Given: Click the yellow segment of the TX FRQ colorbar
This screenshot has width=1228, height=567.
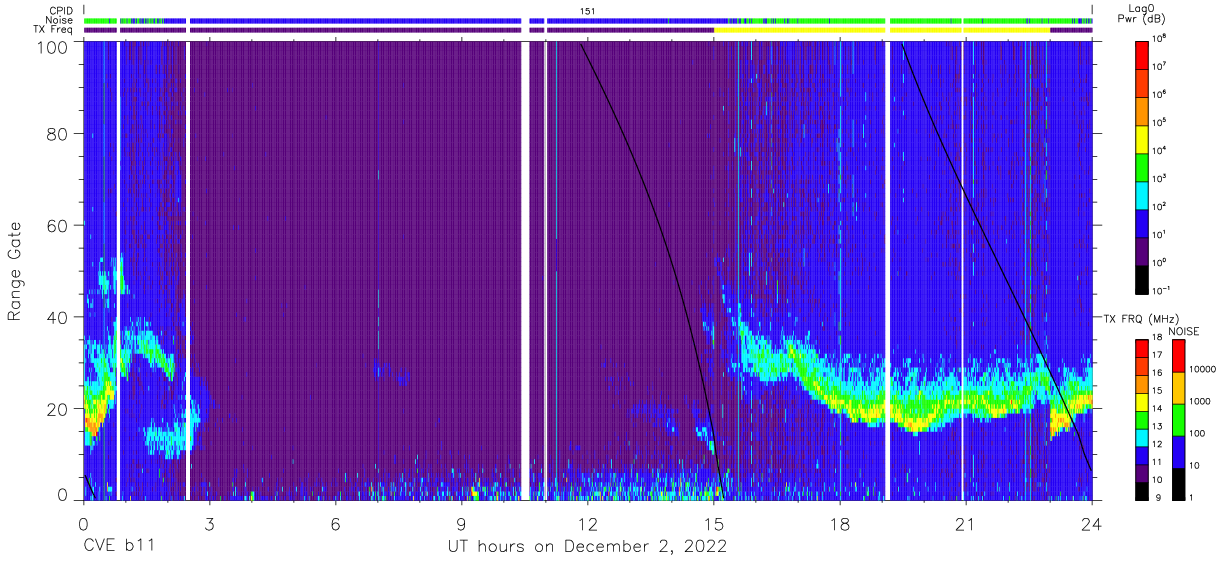Looking at the screenshot, I should (1143, 400).
